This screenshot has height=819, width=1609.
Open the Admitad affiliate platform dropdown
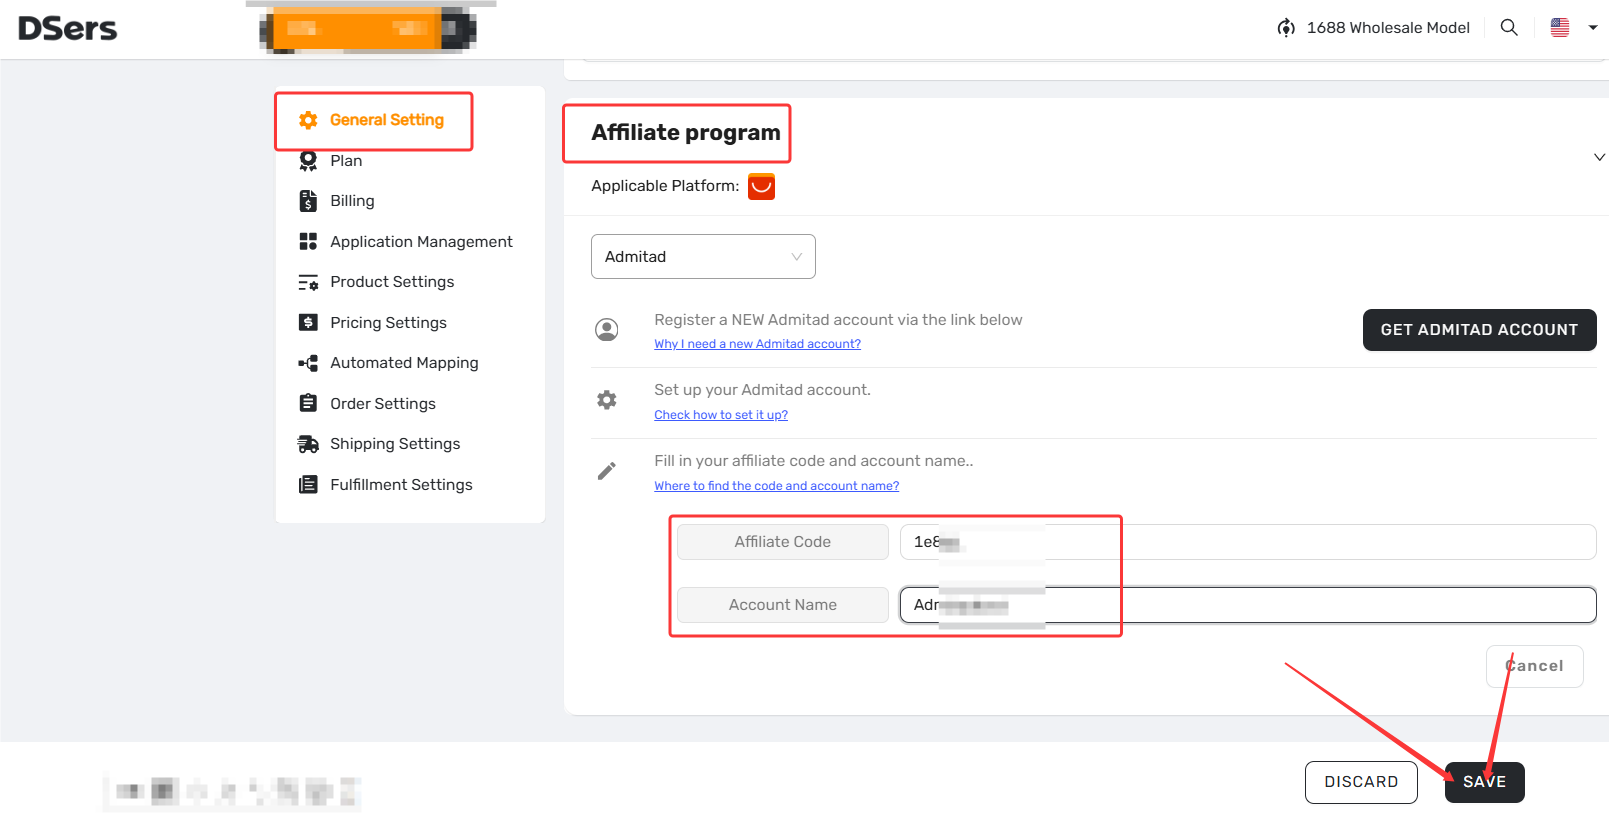(703, 257)
